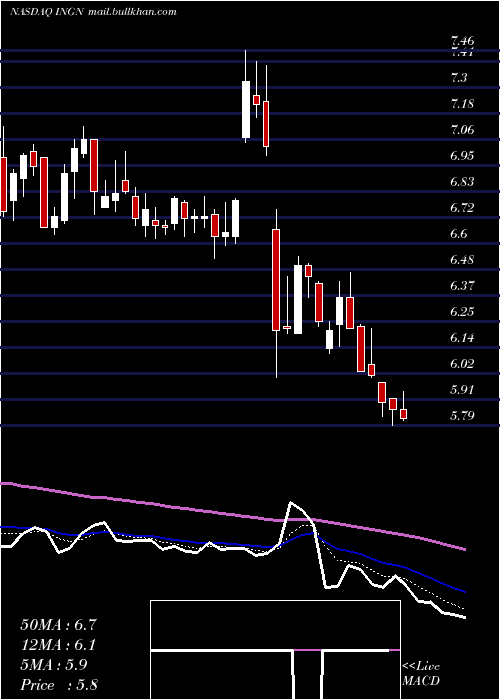This screenshot has height=700, width=500.
Task: Click the 50MA : 6.7 readout
Action: (58, 625)
